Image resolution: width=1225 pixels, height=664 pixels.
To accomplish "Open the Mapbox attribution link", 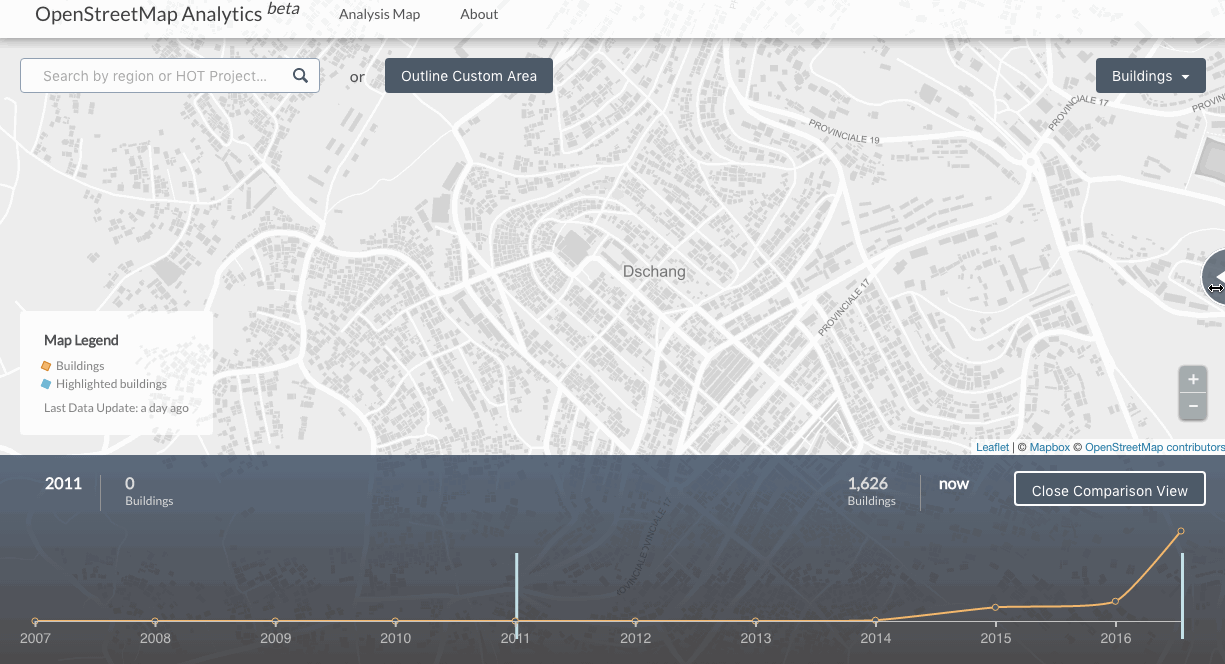I will [x=1049, y=447].
